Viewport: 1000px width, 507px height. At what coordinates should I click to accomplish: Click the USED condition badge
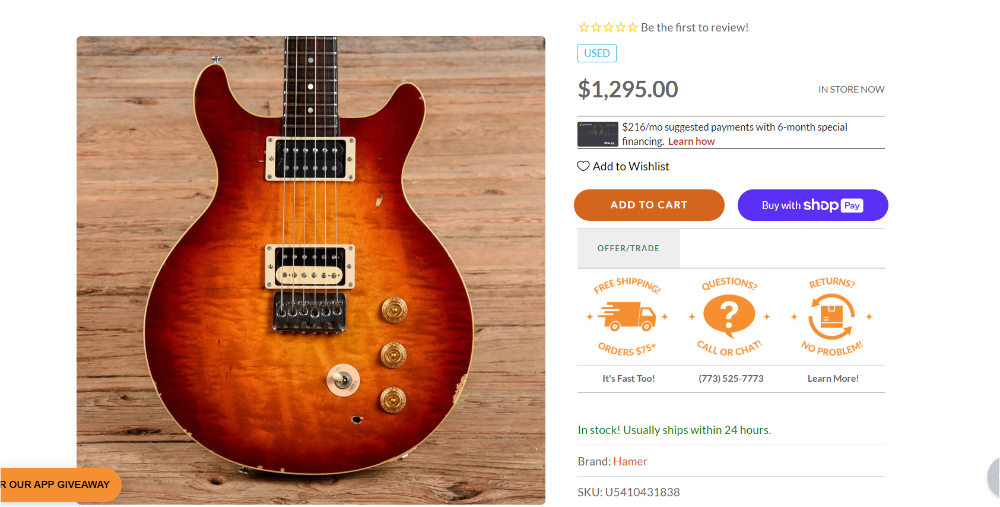(597, 53)
